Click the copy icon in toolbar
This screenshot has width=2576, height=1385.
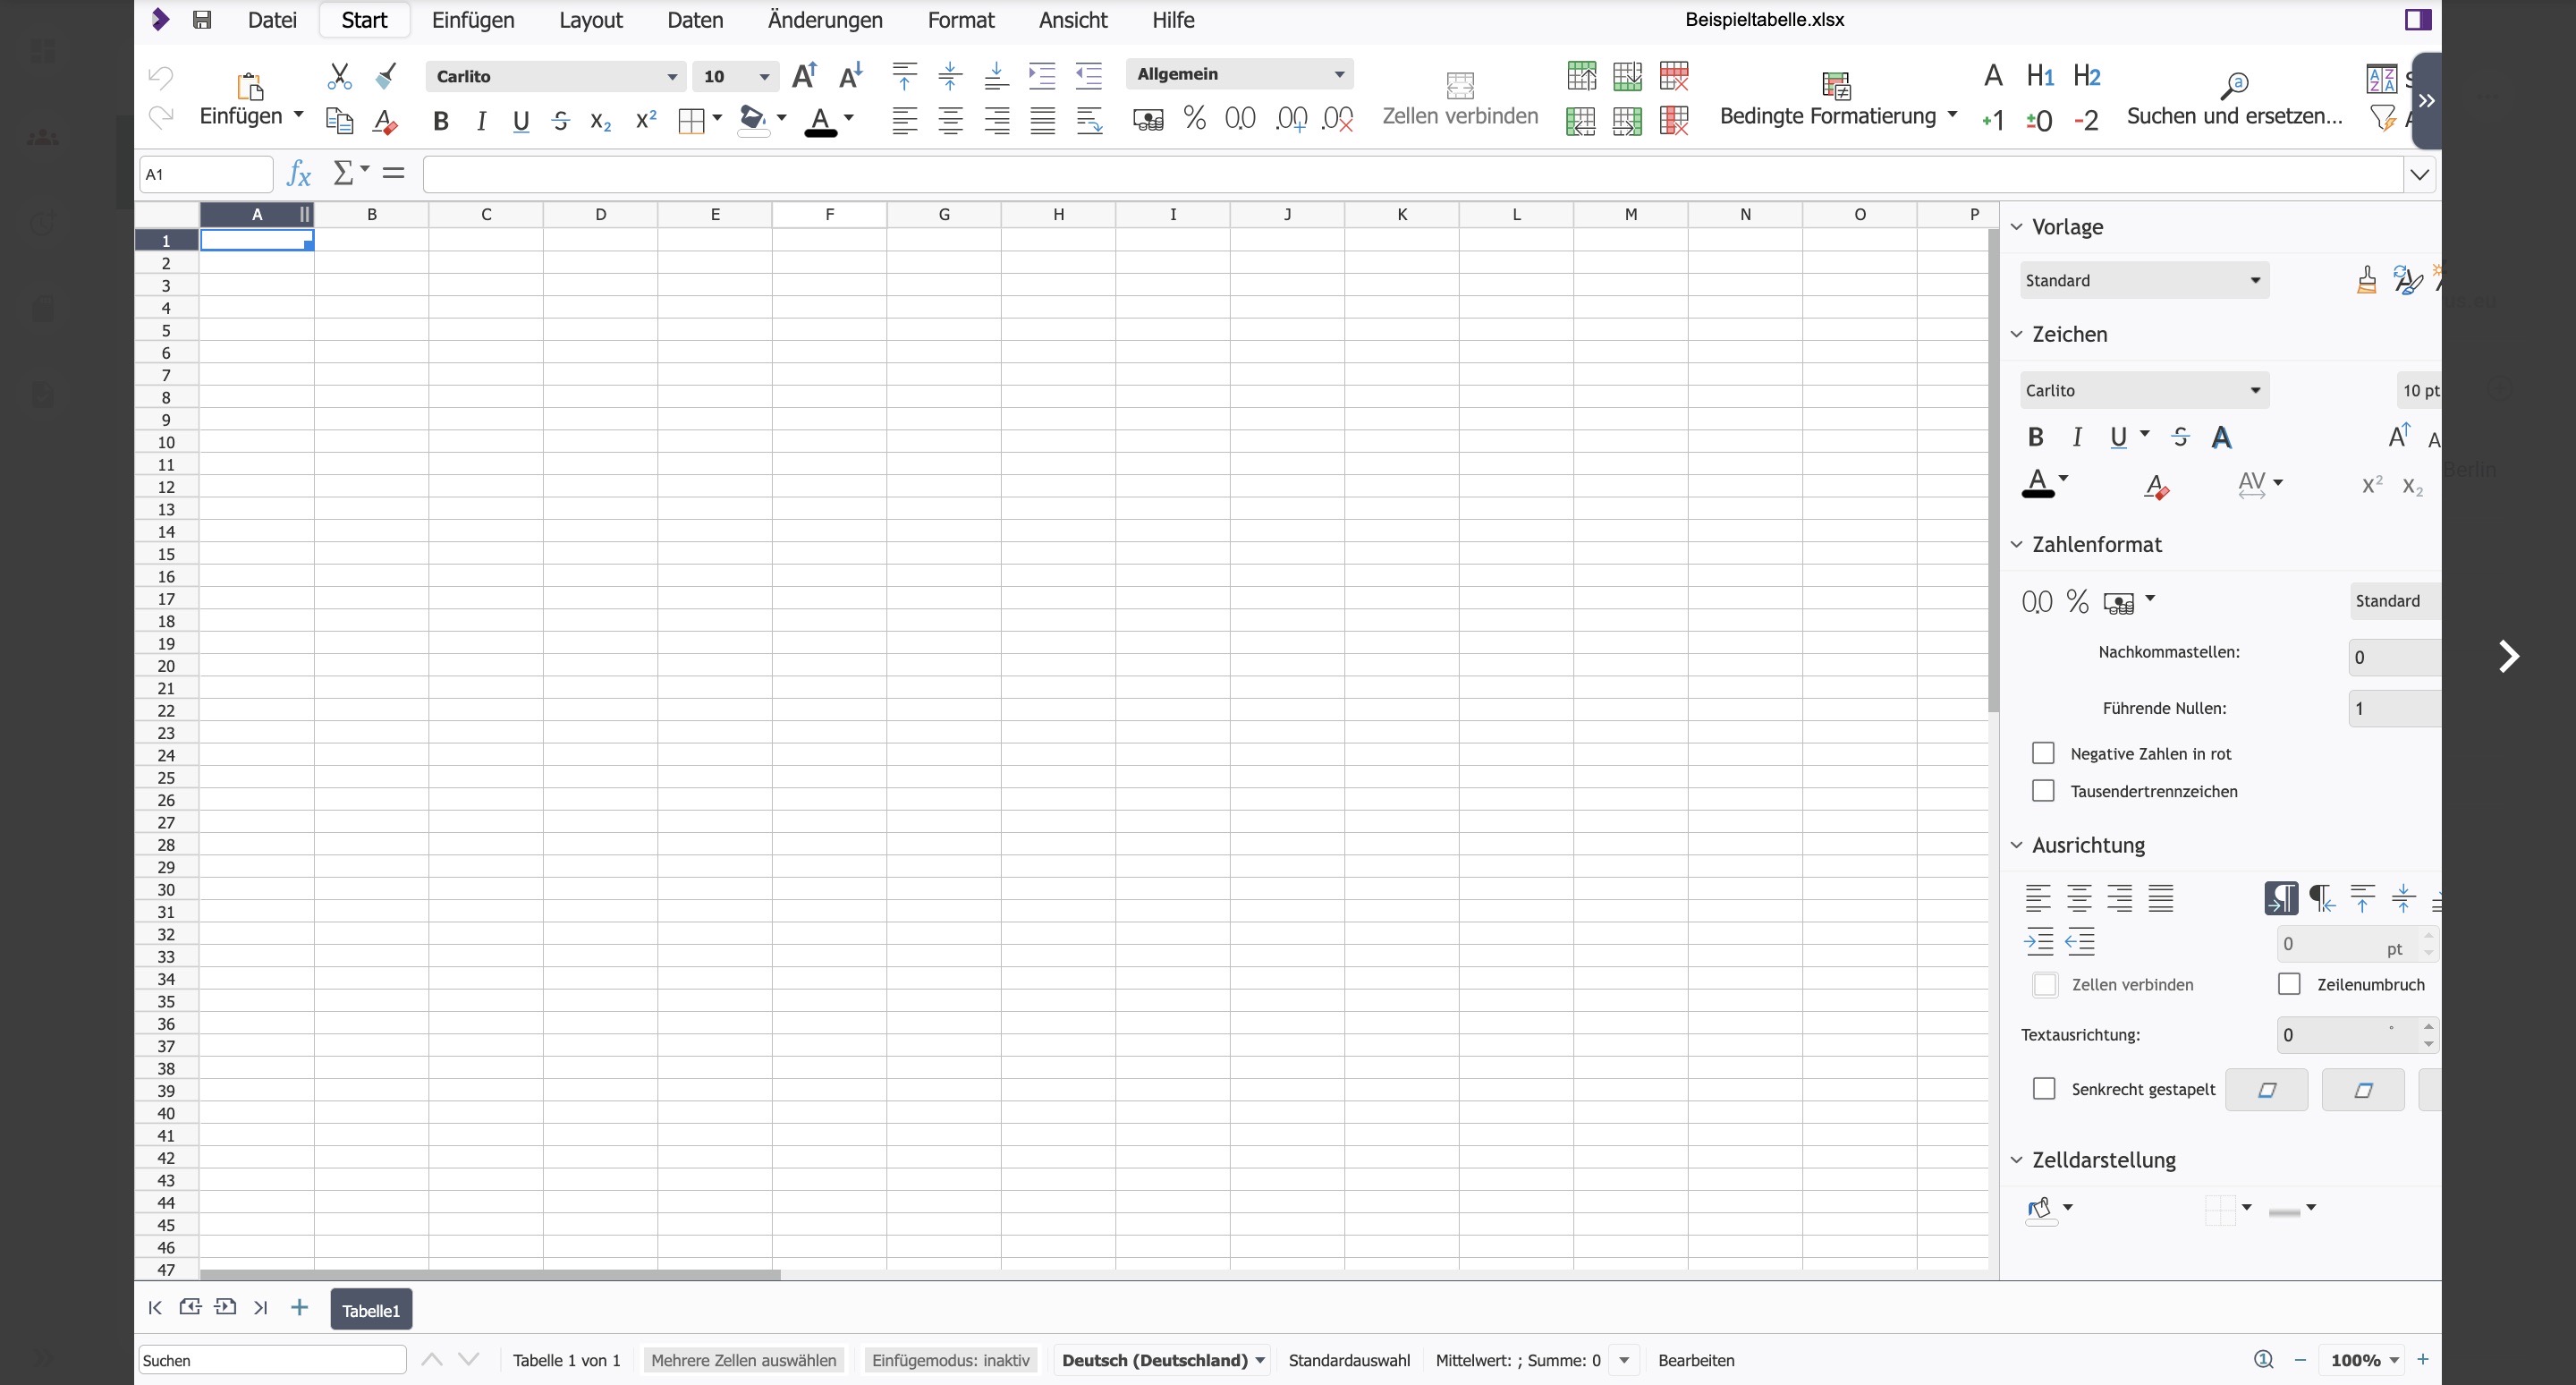(339, 121)
